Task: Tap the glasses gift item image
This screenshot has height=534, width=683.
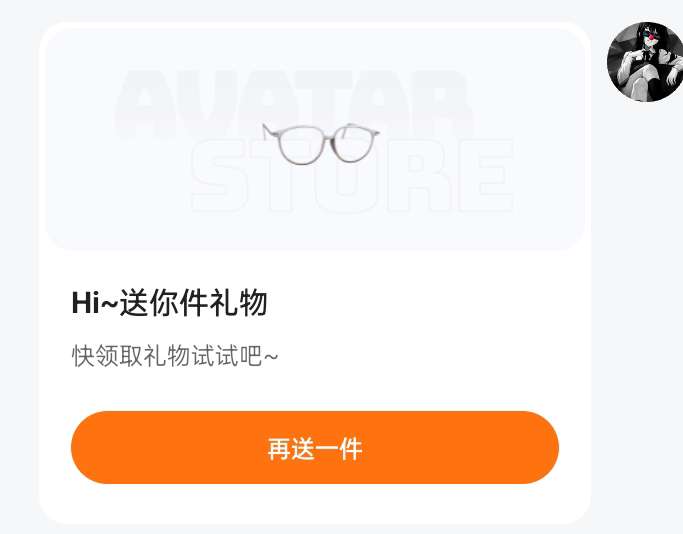Action: (x=321, y=144)
